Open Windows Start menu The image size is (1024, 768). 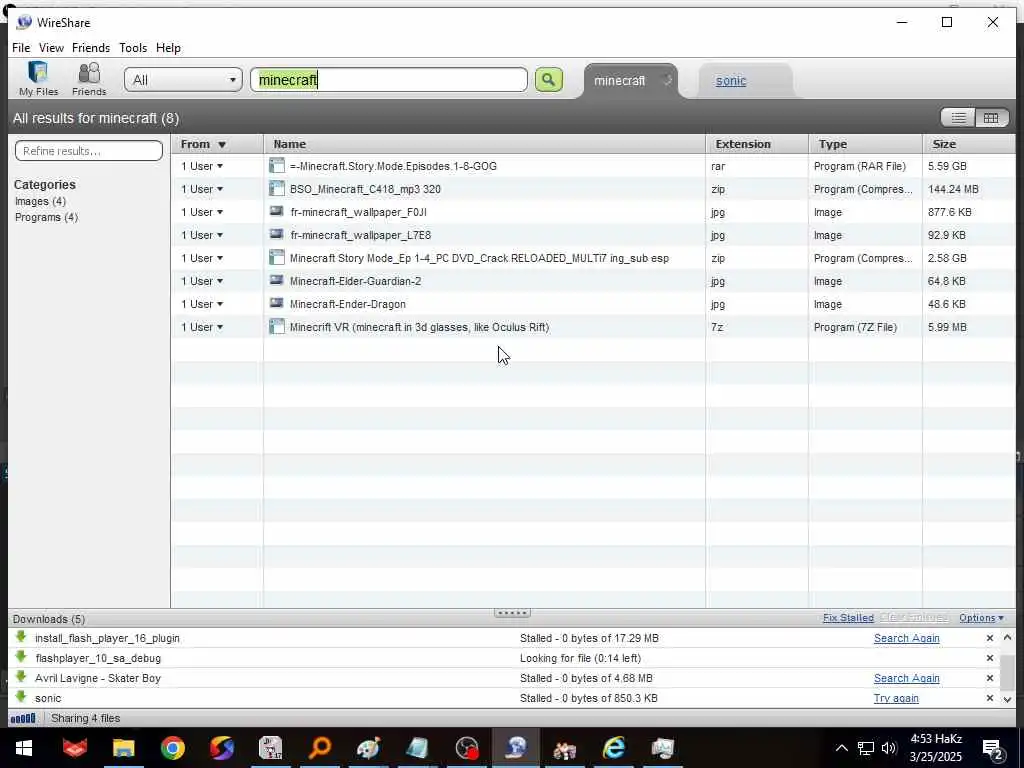[24, 748]
